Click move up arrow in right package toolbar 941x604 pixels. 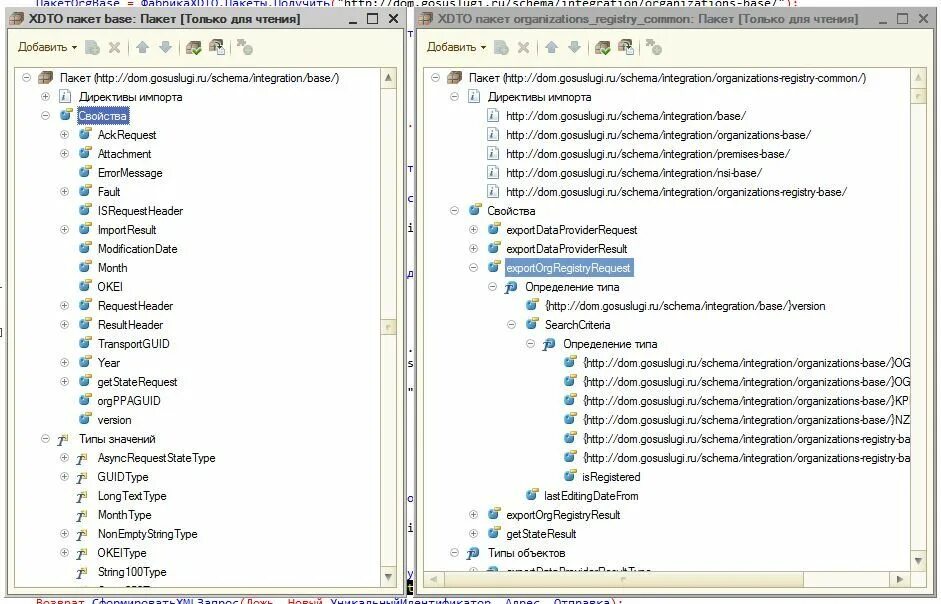552,47
